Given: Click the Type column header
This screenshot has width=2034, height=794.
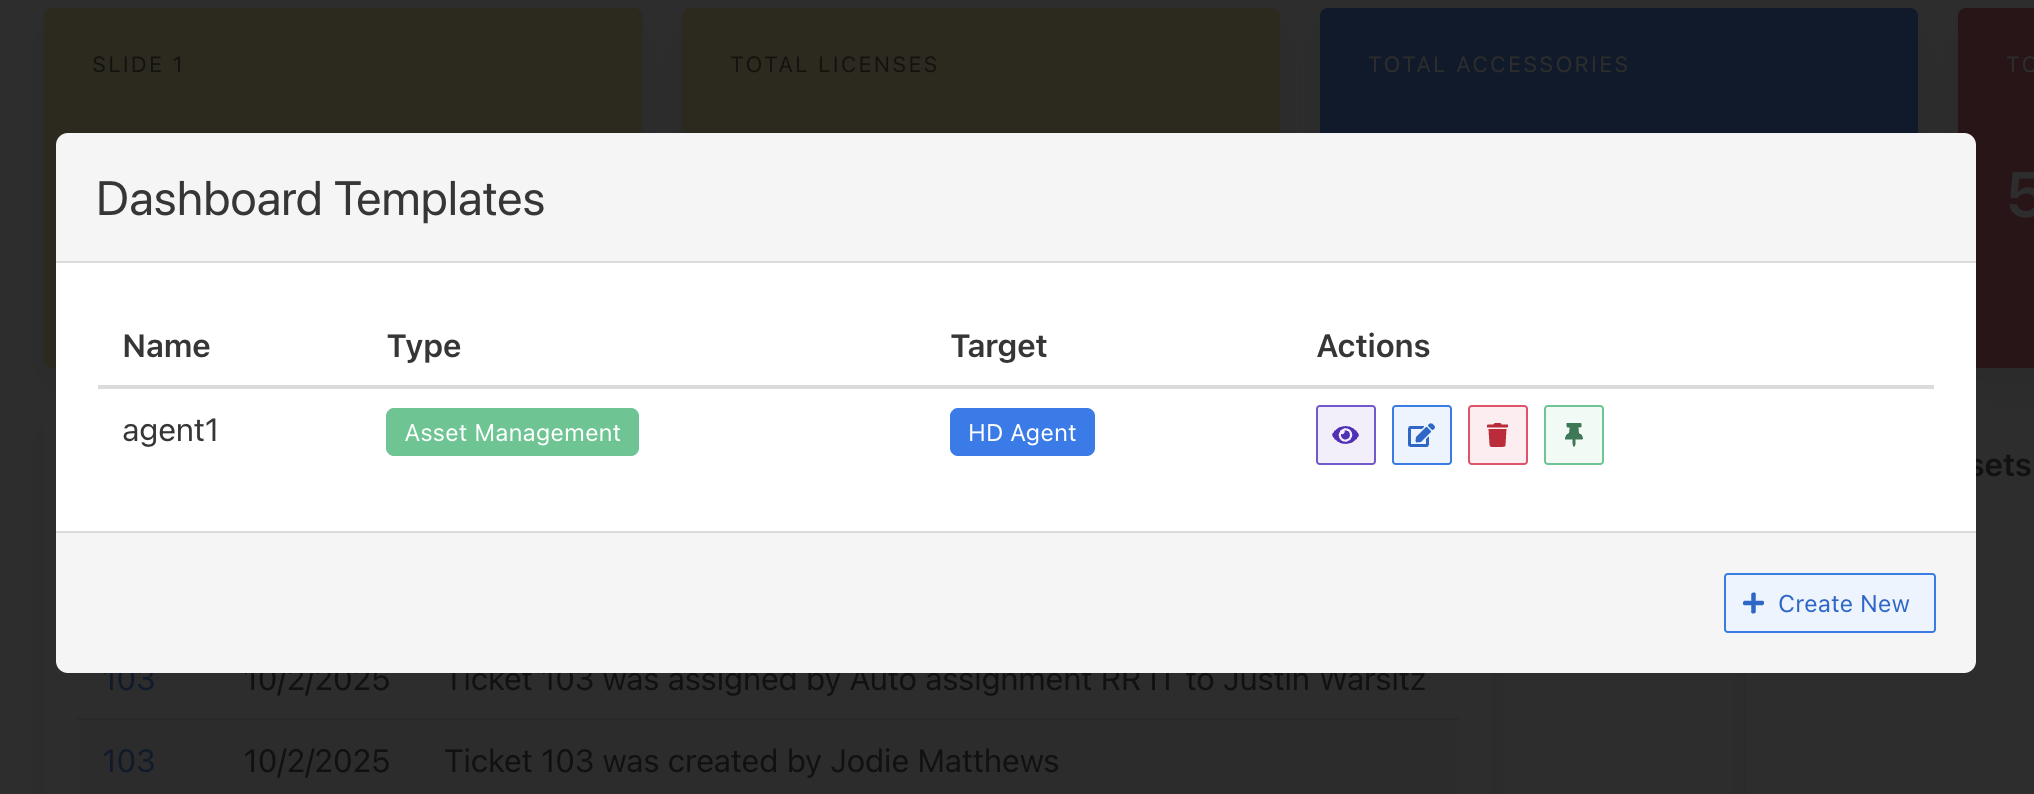Looking at the screenshot, I should click(424, 346).
